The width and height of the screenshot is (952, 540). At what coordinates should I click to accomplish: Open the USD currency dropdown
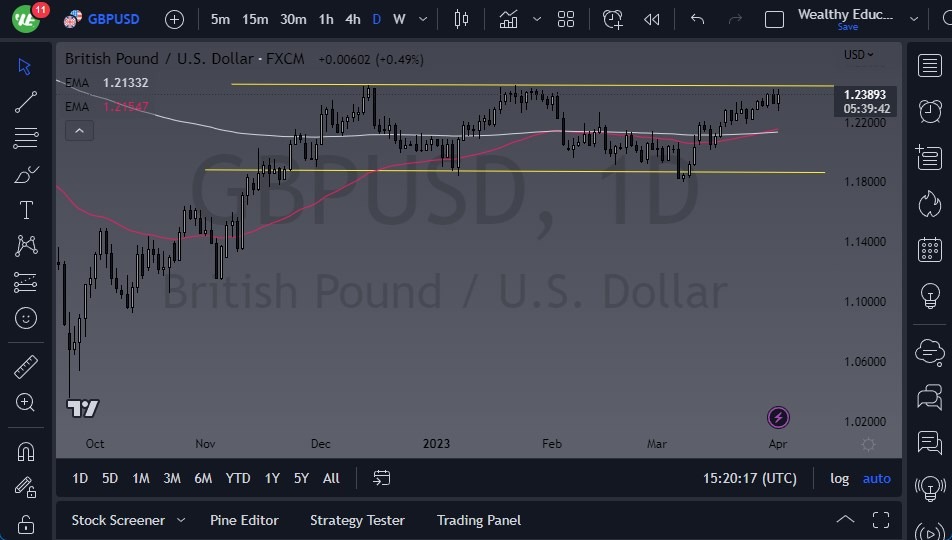click(x=858, y=55)
